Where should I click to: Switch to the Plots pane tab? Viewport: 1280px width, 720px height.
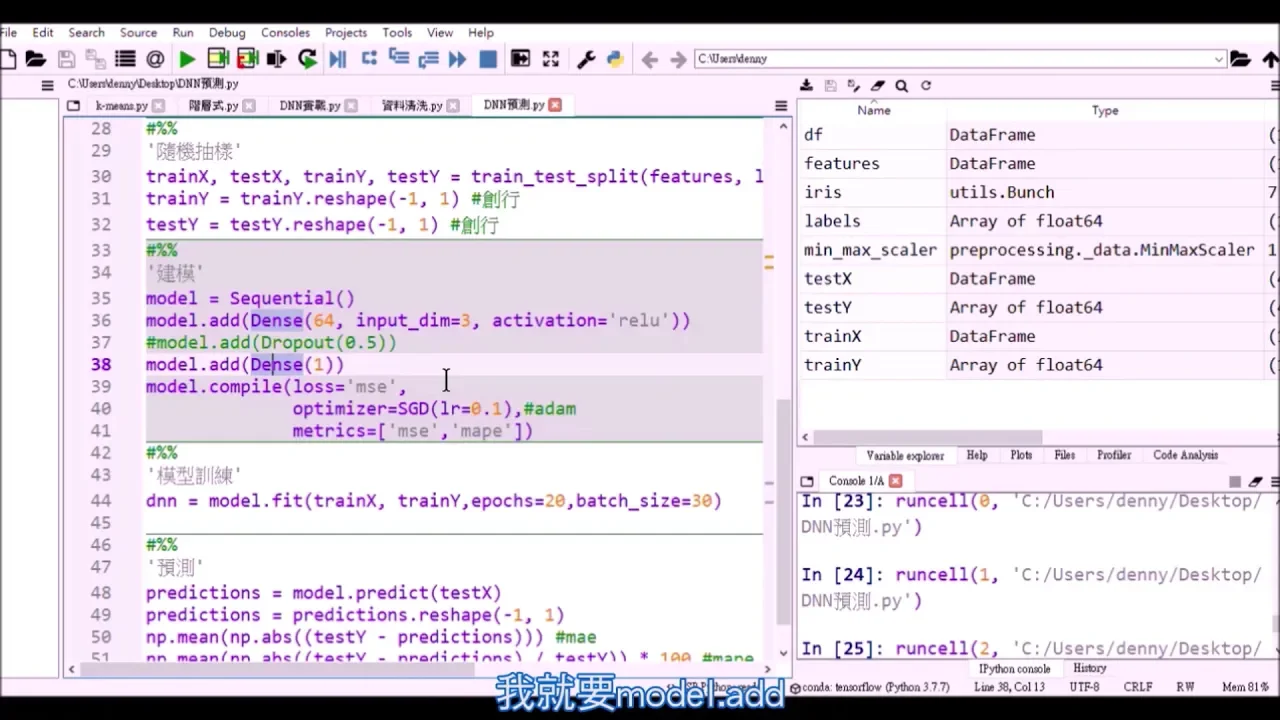tap(1021, 455)
